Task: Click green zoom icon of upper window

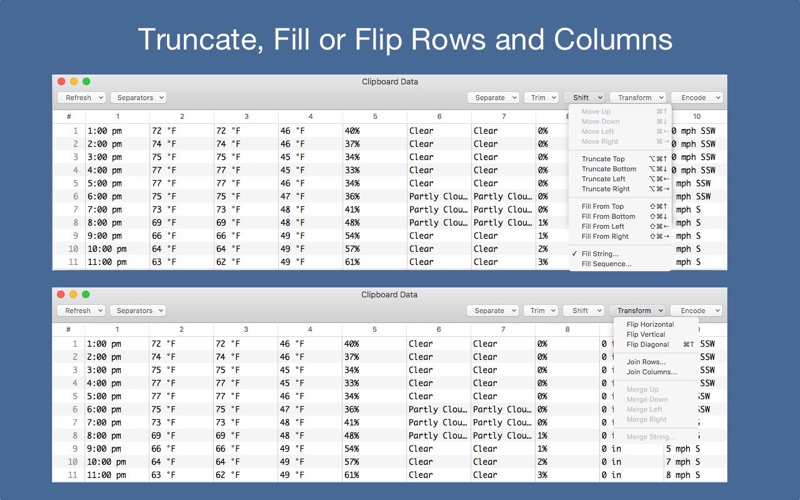Action: pos(86,81)
